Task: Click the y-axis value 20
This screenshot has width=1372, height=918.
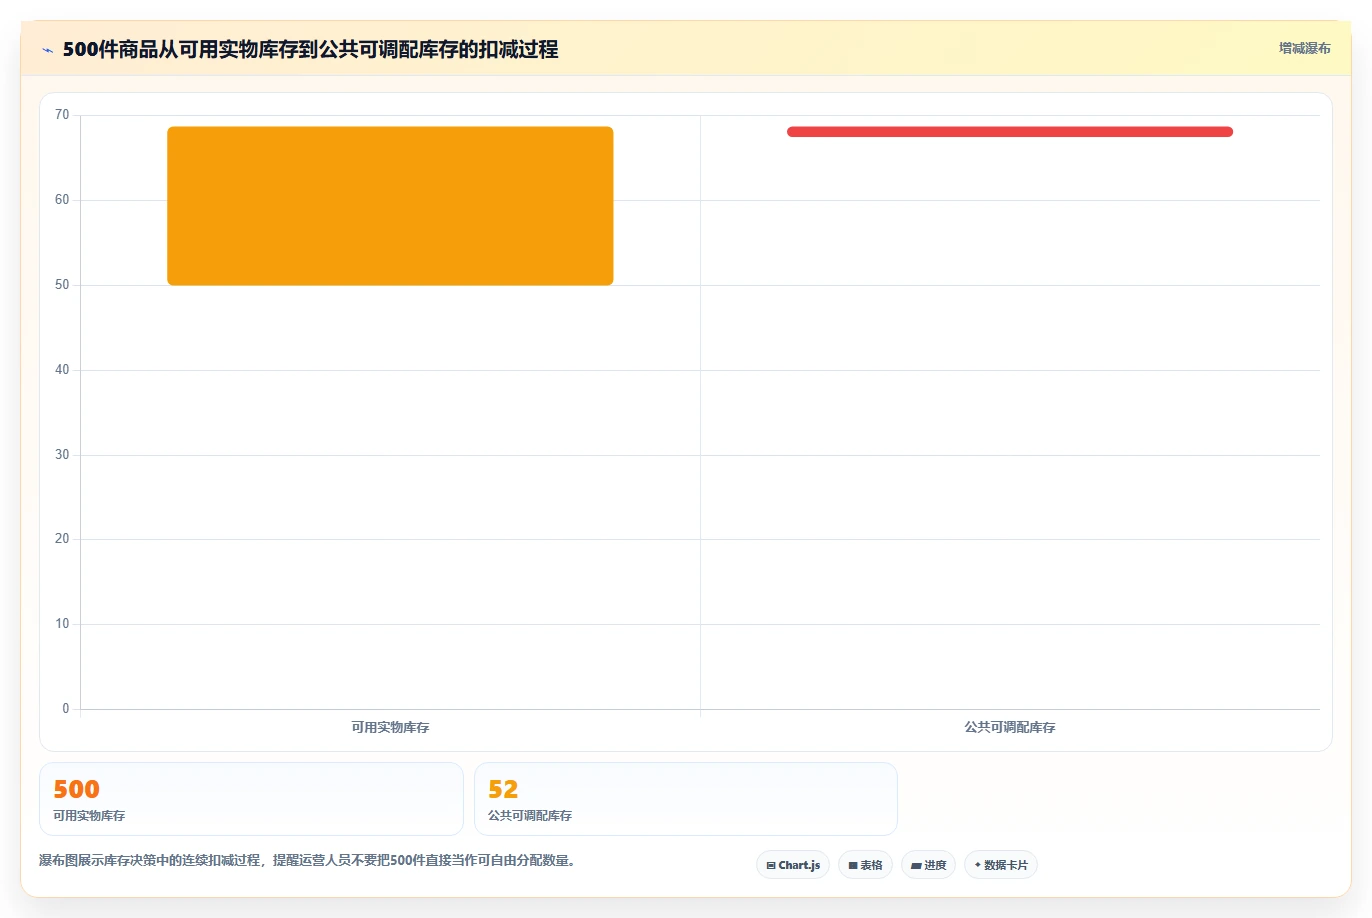Action: point(62,539)
